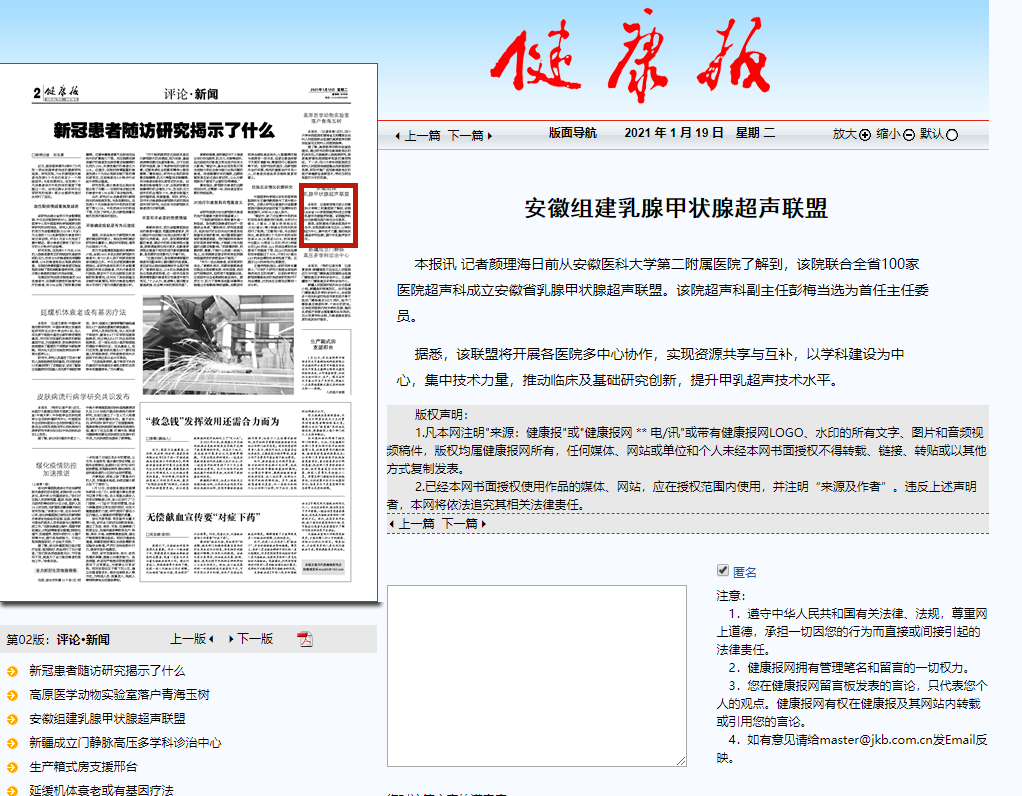This screenshot has height=796, width=1022.
Task: Click orange arrow beside 高原医学动物实验室落户青海玉树
Action: pyautogui.click(x=12, y=695)
